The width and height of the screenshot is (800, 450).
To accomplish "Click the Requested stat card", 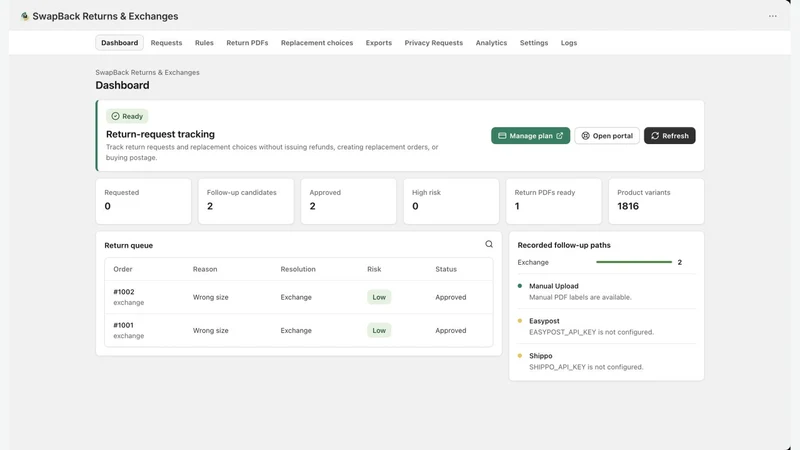I will tap(143, 201).
